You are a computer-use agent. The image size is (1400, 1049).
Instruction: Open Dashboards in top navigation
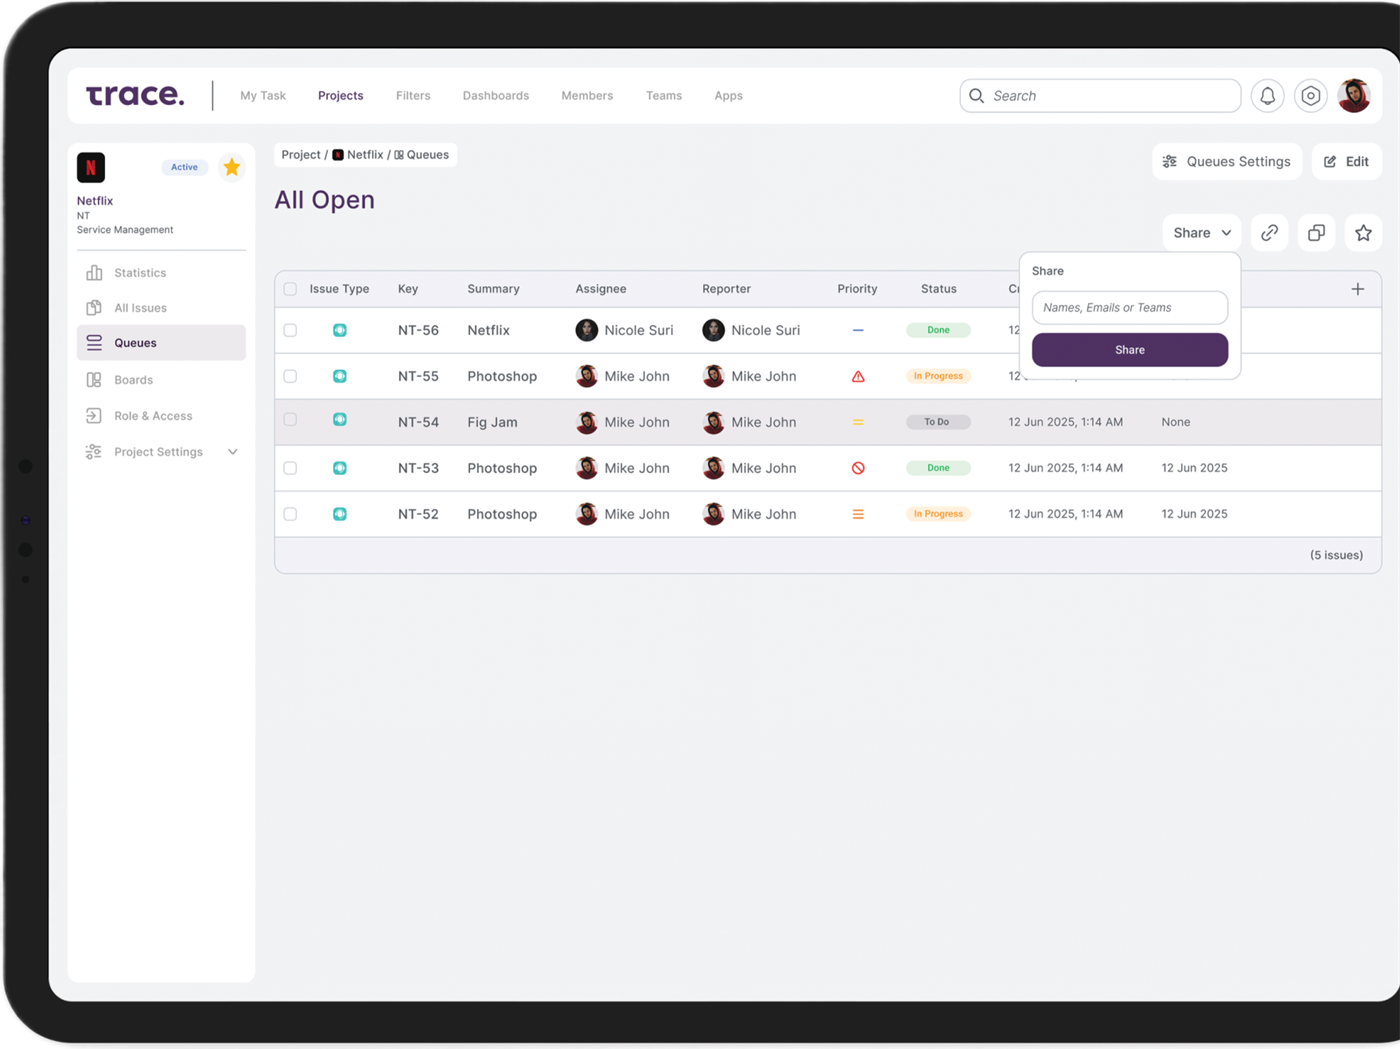click(x=496, y=96)
